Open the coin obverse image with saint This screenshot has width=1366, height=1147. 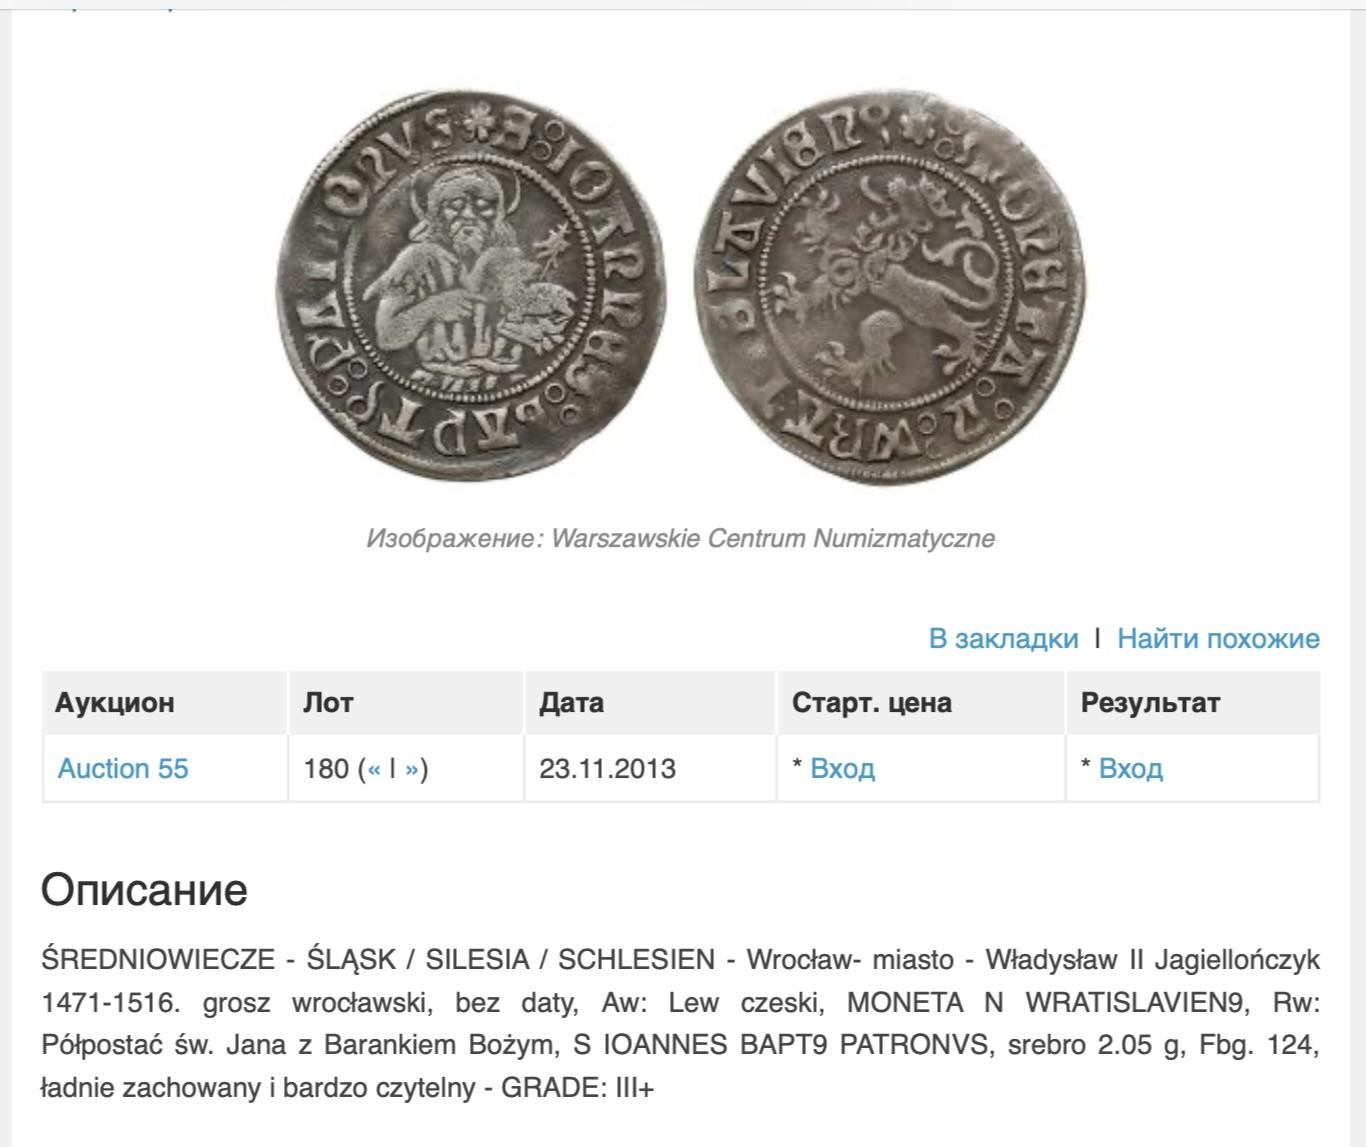click(471, 288)
